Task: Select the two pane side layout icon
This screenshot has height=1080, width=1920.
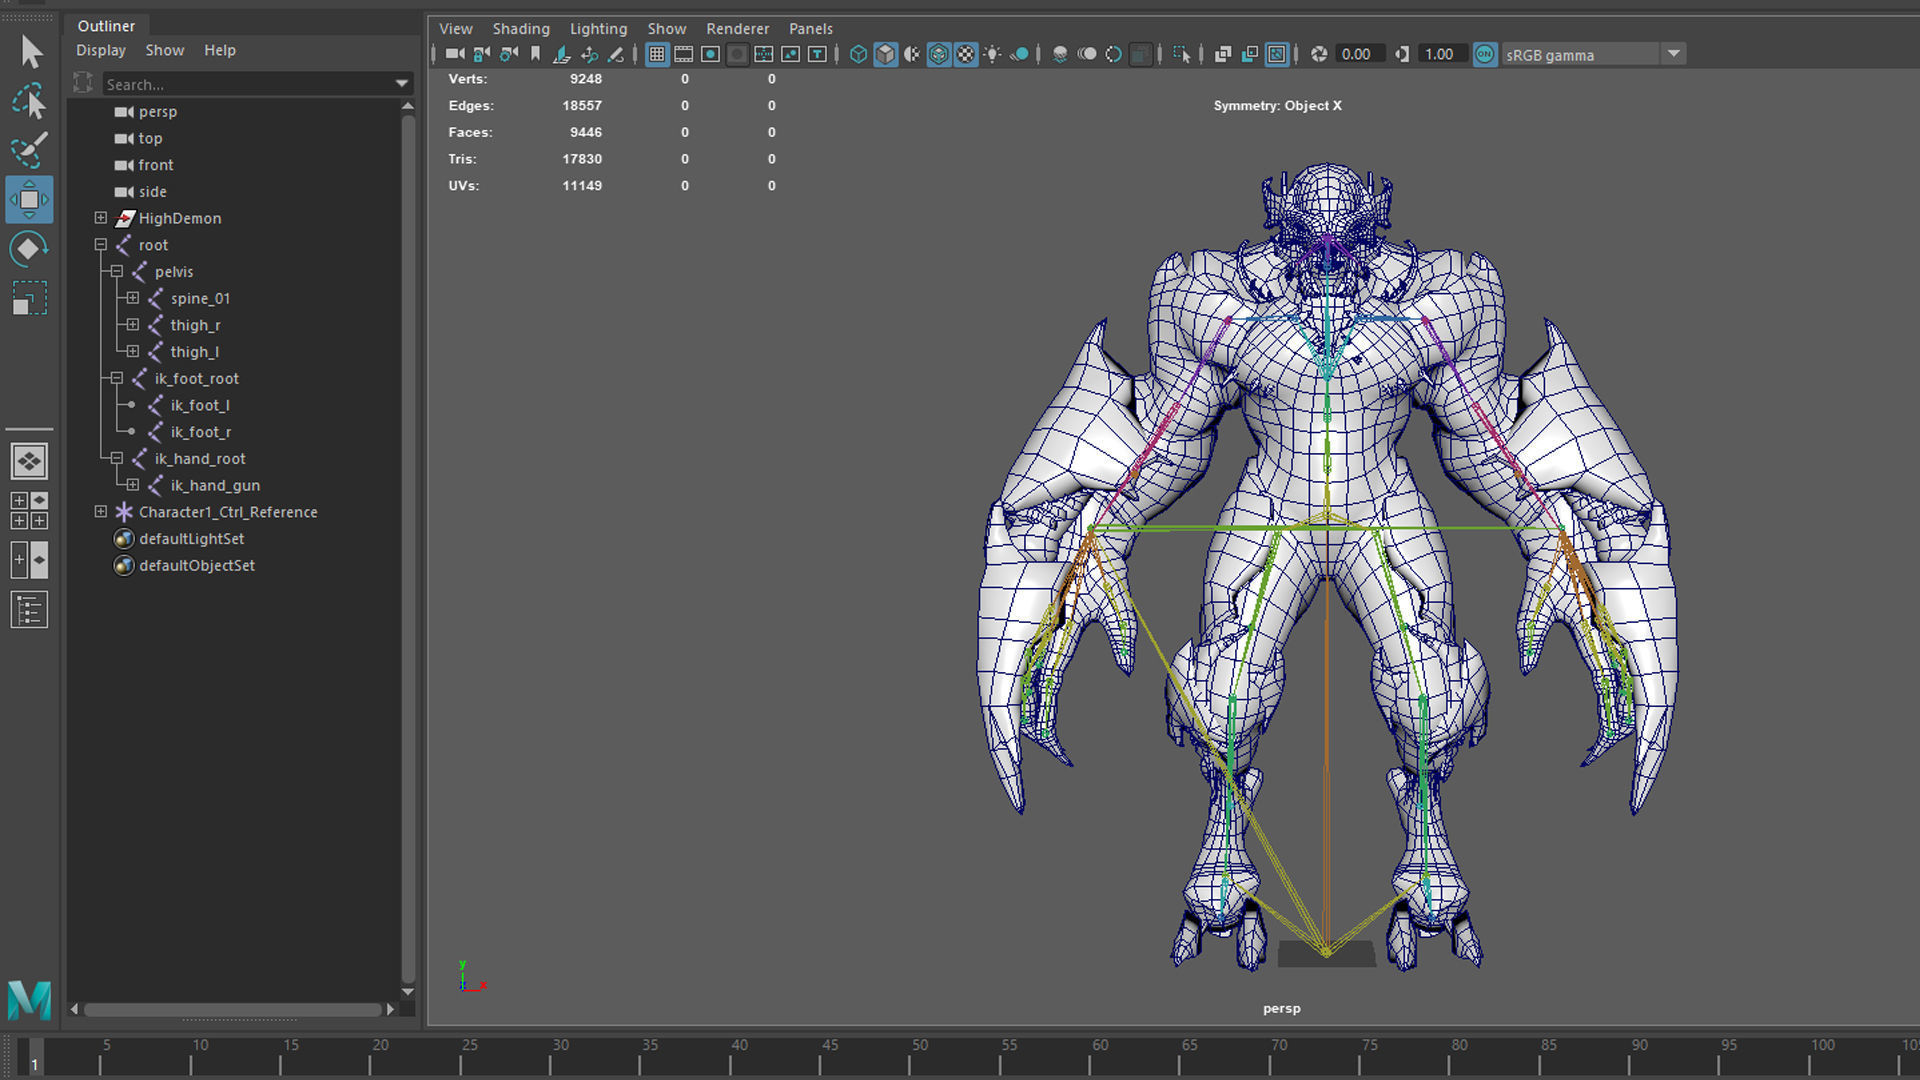Action: [x=30, y=560]
